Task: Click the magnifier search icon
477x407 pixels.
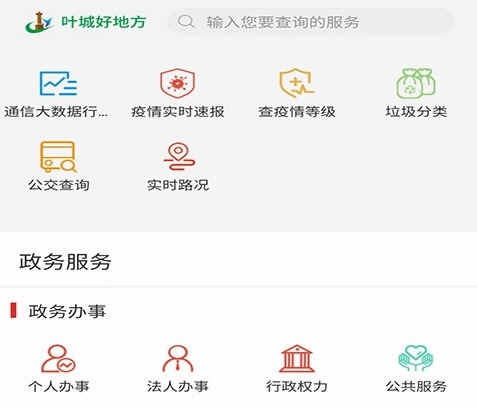Action: tap(186, 22)
